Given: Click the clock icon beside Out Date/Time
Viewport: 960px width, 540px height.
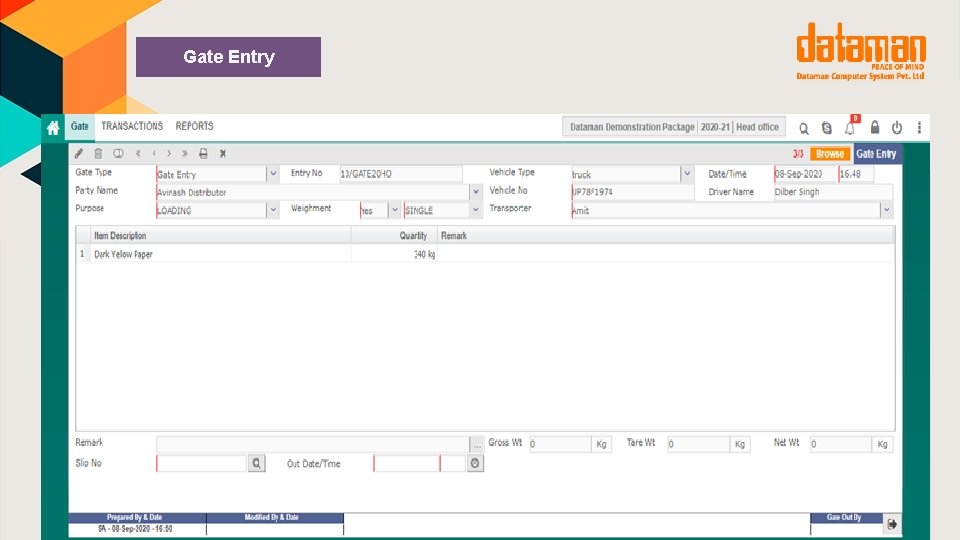Looking at the screenshot, I should pos(475,463).
